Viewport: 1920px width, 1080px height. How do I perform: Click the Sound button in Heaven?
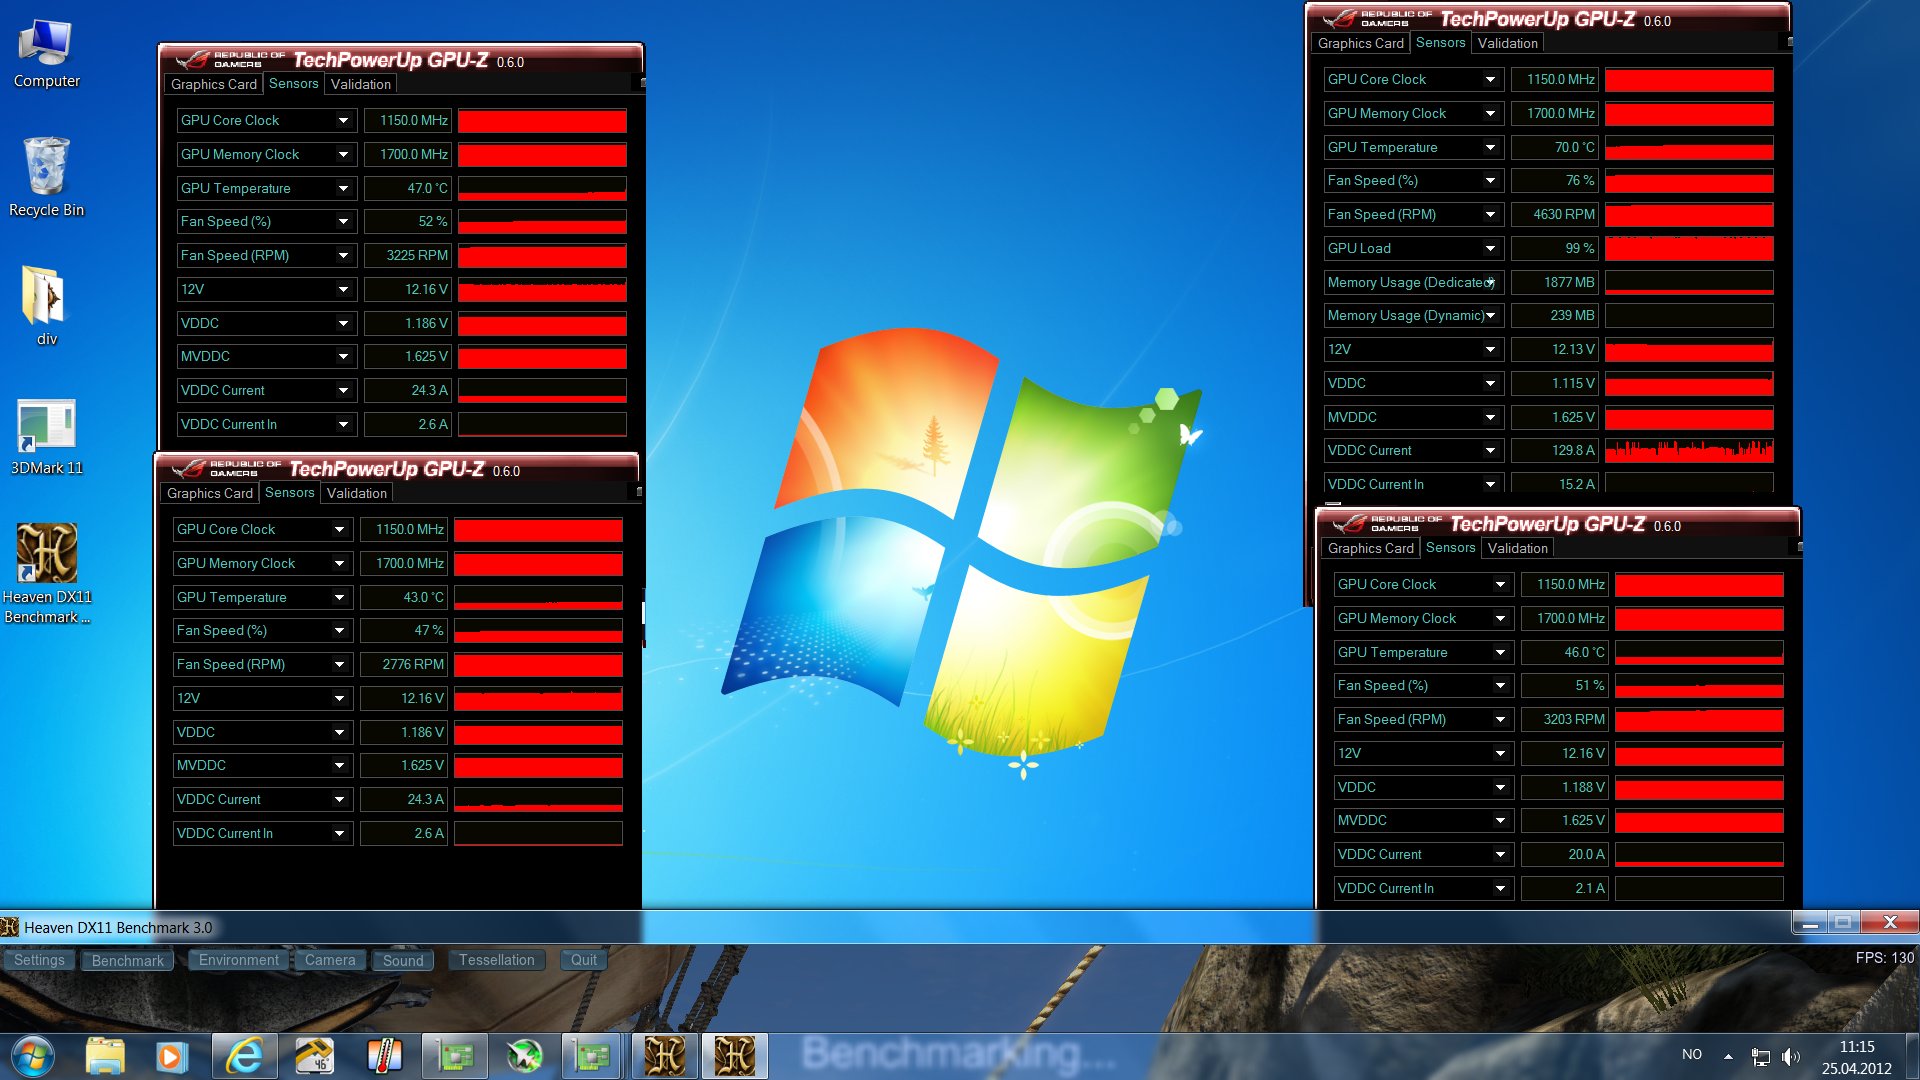tap(403, 960)
